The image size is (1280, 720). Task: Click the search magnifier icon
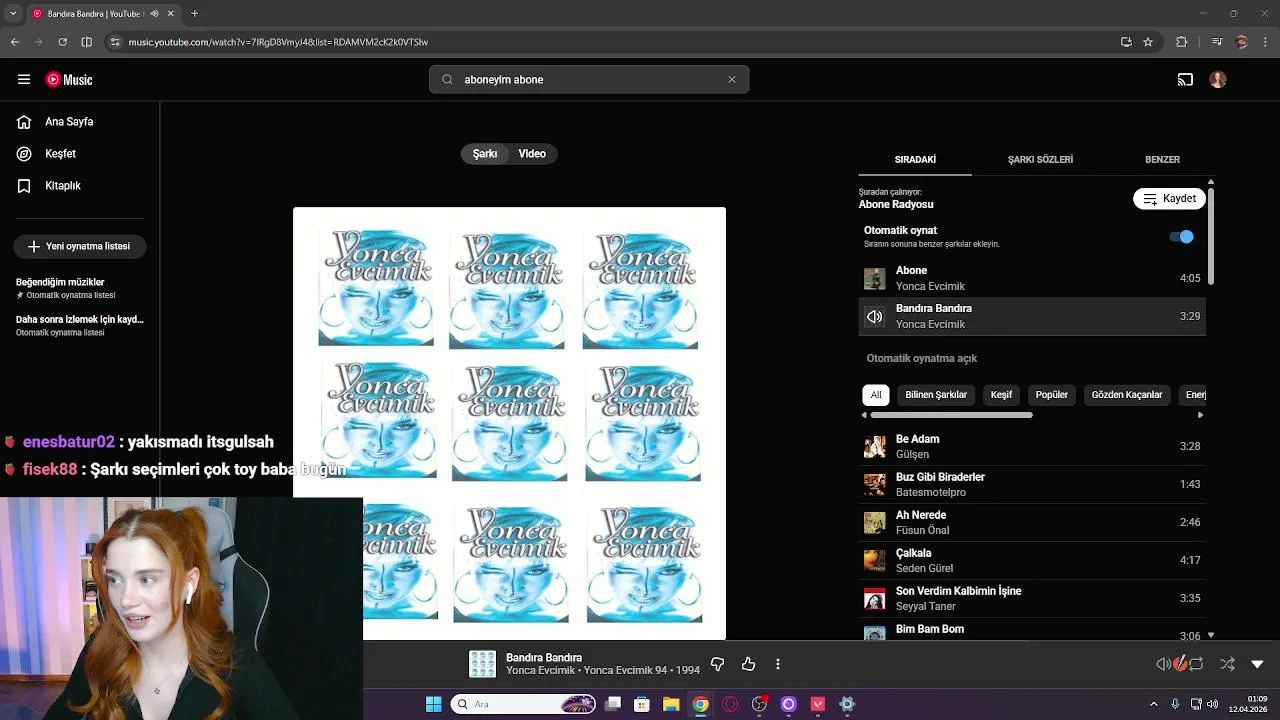447,80
